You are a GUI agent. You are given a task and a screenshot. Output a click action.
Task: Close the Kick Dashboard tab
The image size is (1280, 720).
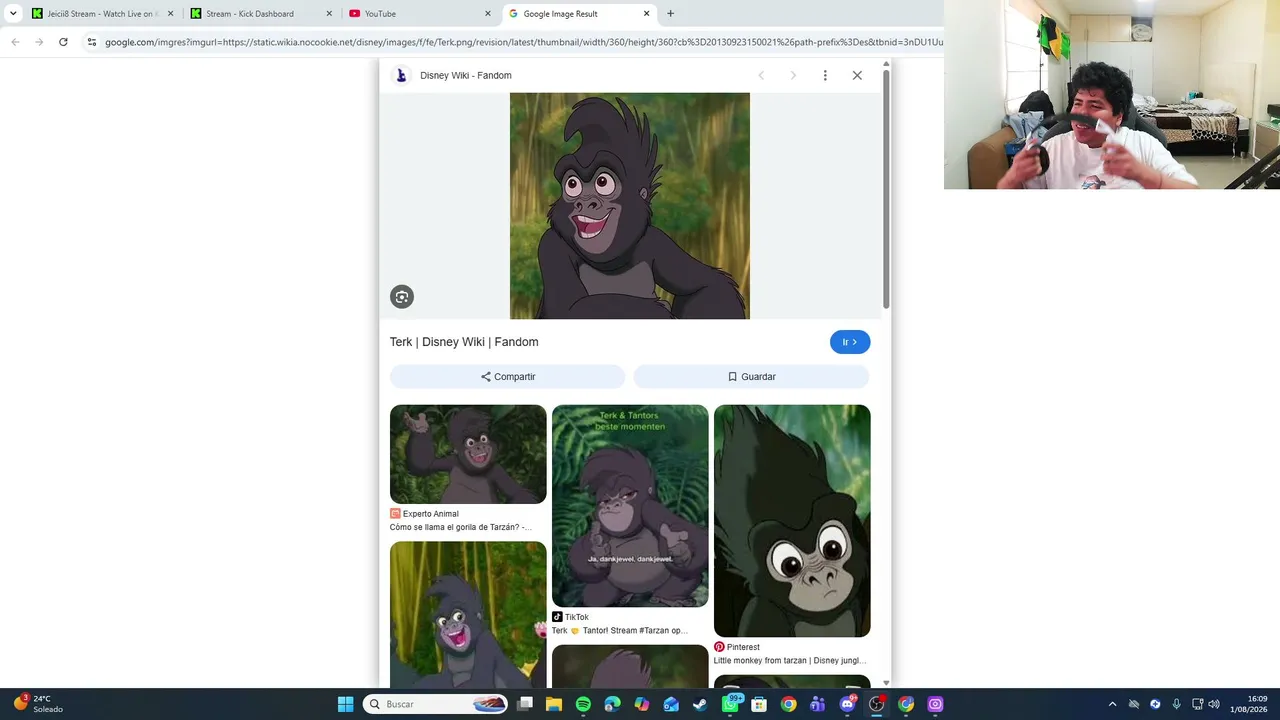coord(329,14)
